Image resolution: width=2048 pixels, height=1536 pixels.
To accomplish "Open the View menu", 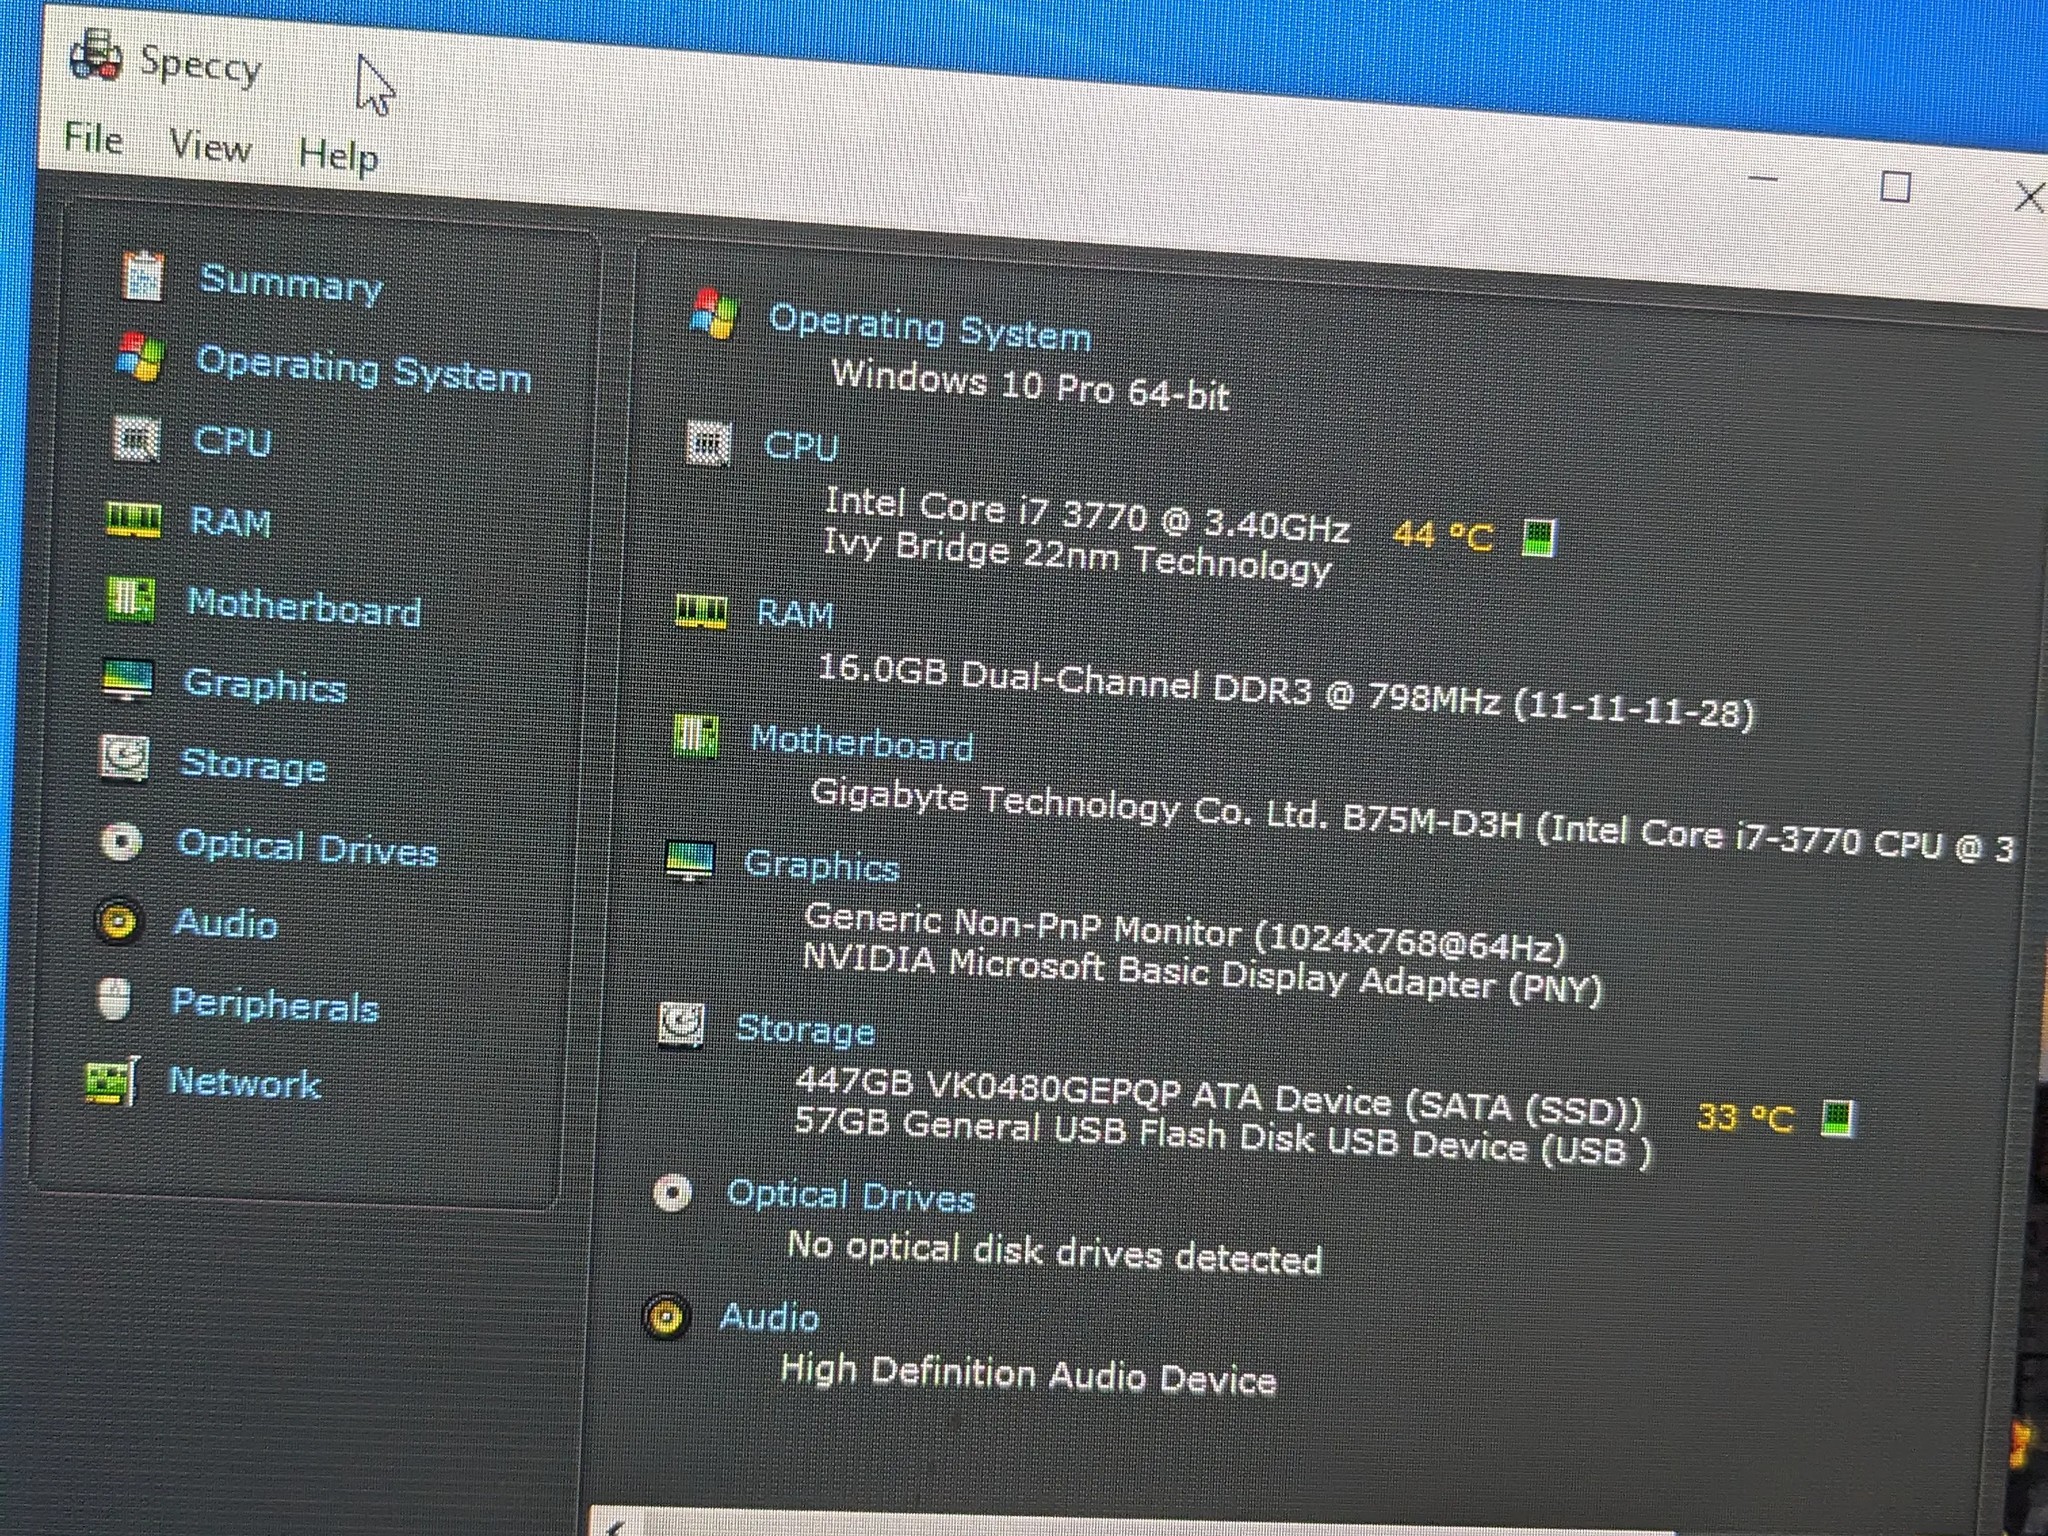I will tap(210, 146).
